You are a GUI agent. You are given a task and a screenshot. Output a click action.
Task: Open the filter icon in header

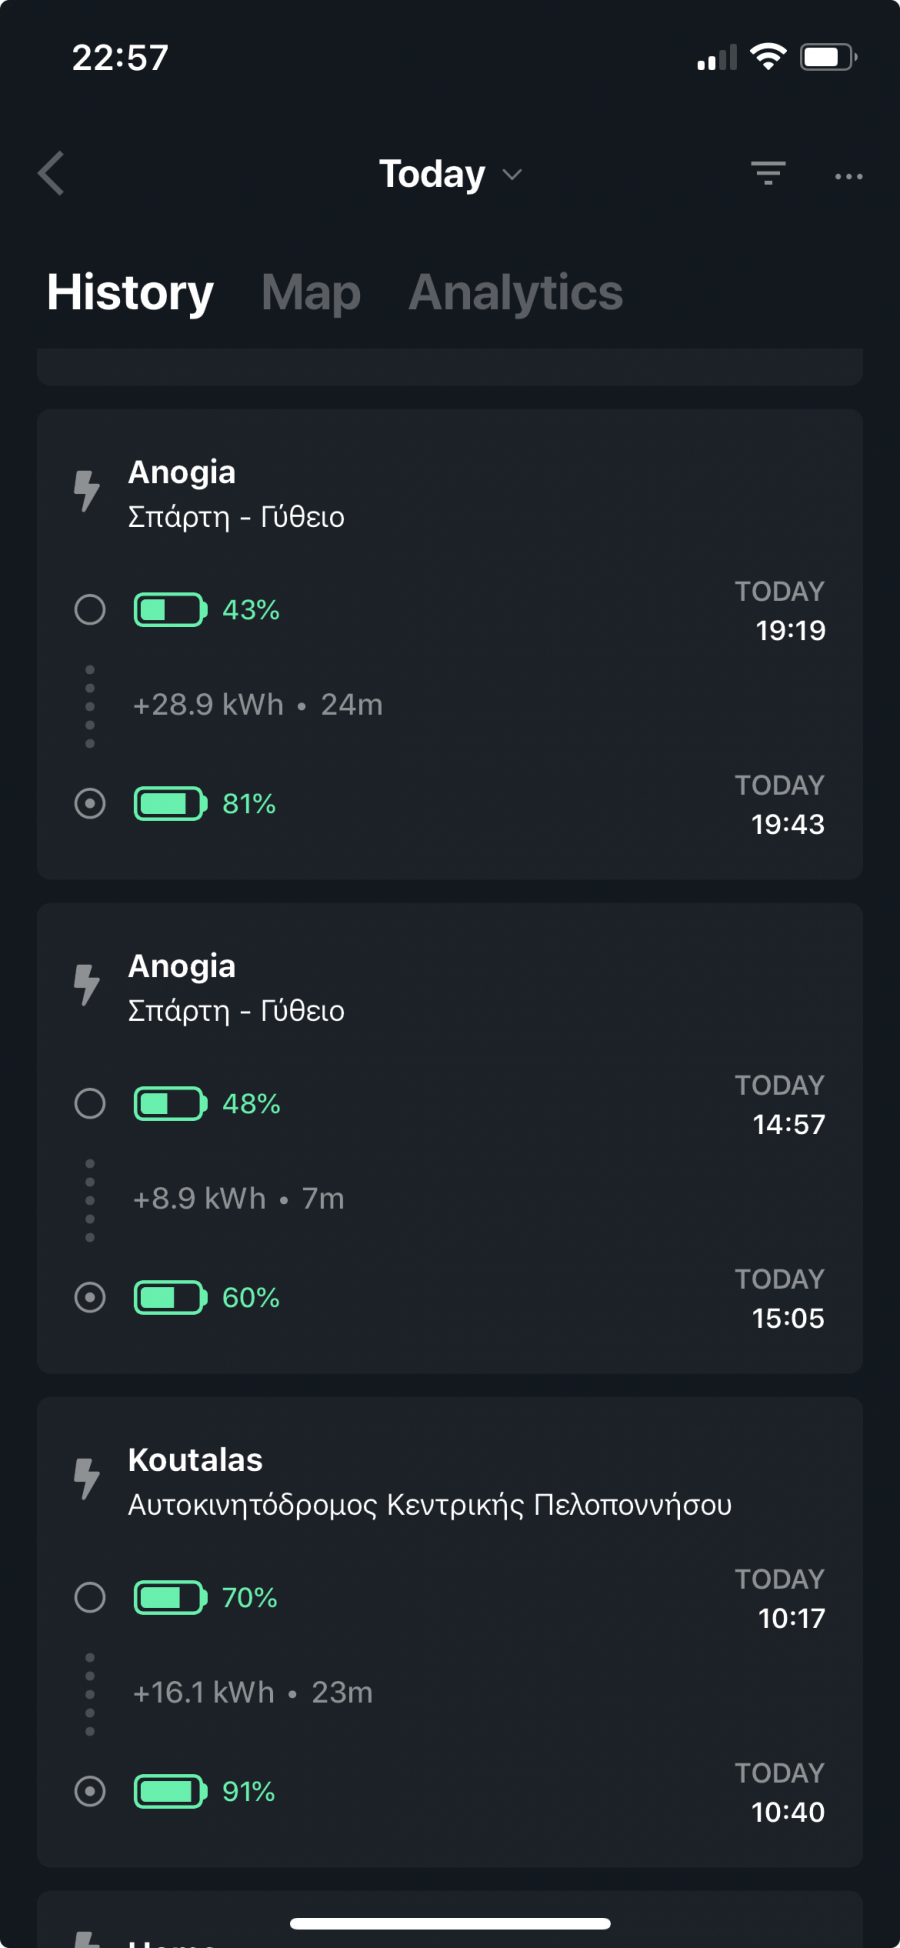click(768, 174)
